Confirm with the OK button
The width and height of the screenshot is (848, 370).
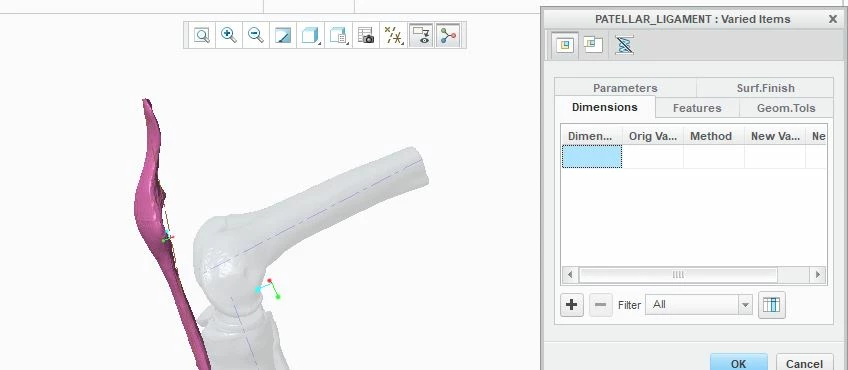tap(738, 363)
